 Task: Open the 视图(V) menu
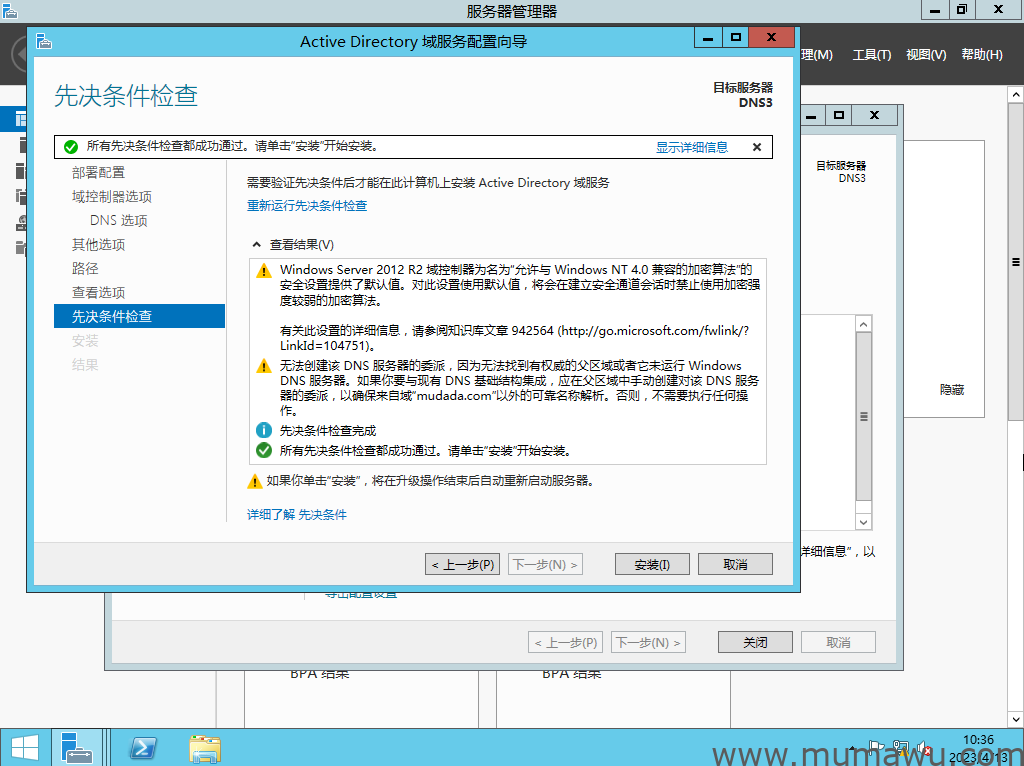pyautogui.click(x=925, y=55)
